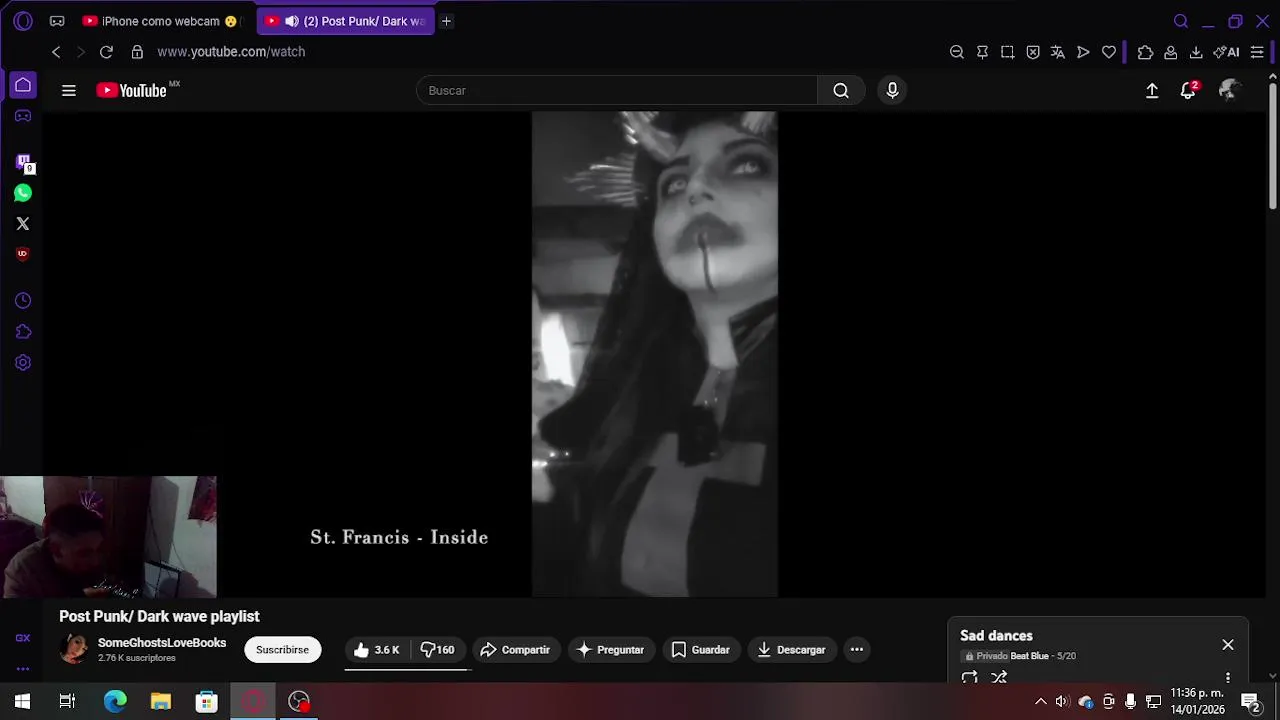Open YouTube create/upload arrow icon
The image size is (1280, 720).
pyautogui.click(x=1152, y=91)
